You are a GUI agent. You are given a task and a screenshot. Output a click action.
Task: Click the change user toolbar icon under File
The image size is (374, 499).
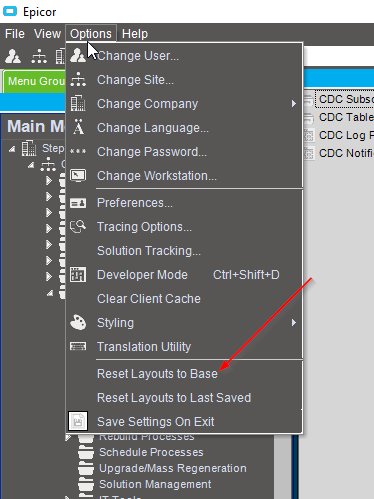(x=13, y=56)
